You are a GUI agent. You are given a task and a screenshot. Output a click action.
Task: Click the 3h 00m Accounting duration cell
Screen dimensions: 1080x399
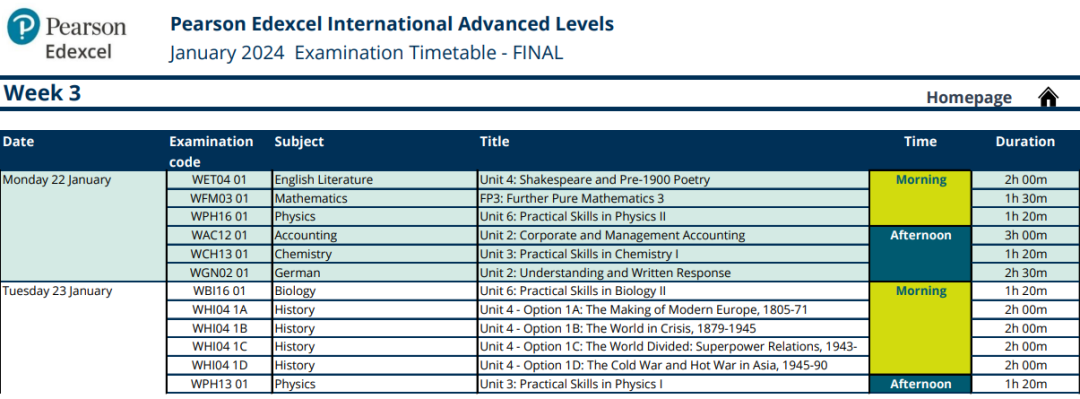1026,236
